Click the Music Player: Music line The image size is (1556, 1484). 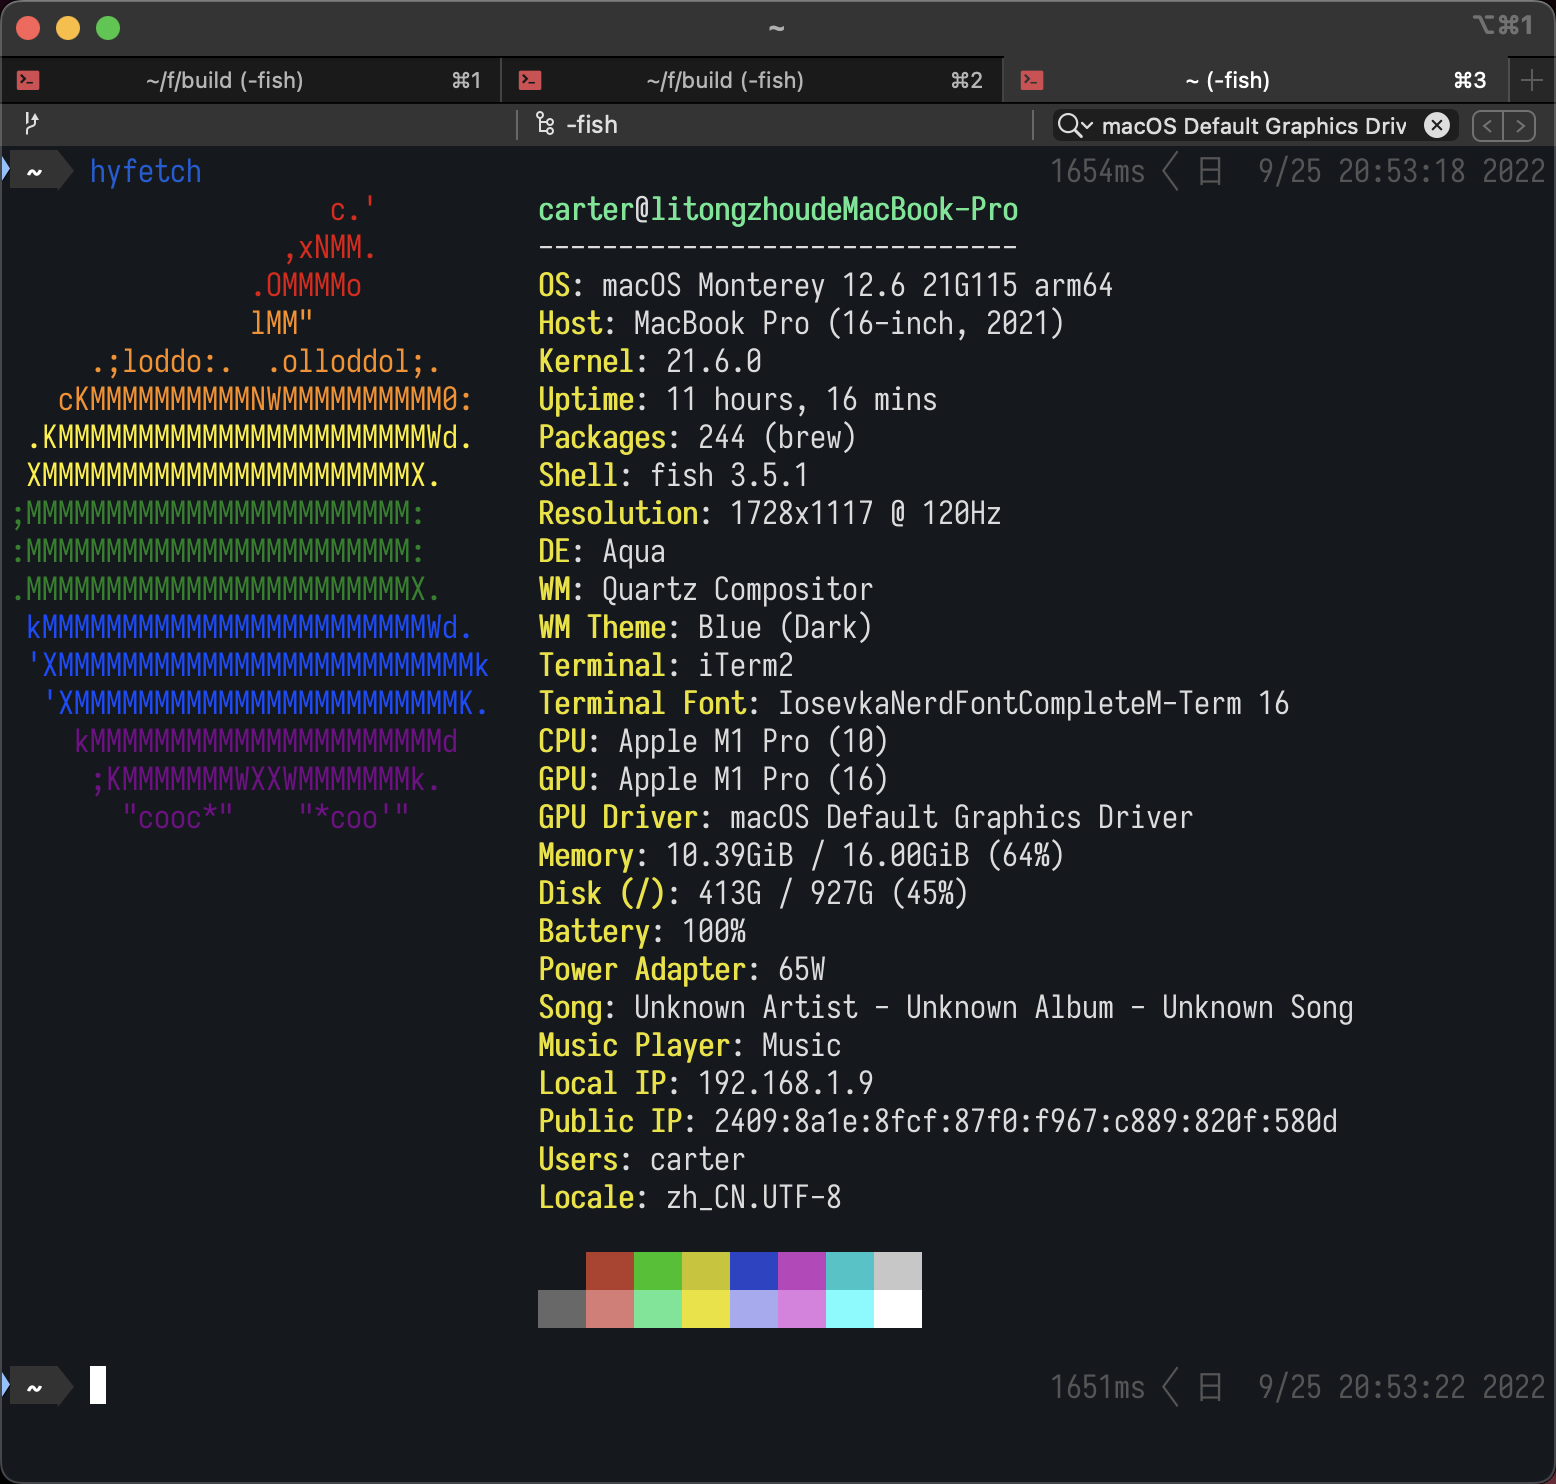click(x=690, y=1045)
